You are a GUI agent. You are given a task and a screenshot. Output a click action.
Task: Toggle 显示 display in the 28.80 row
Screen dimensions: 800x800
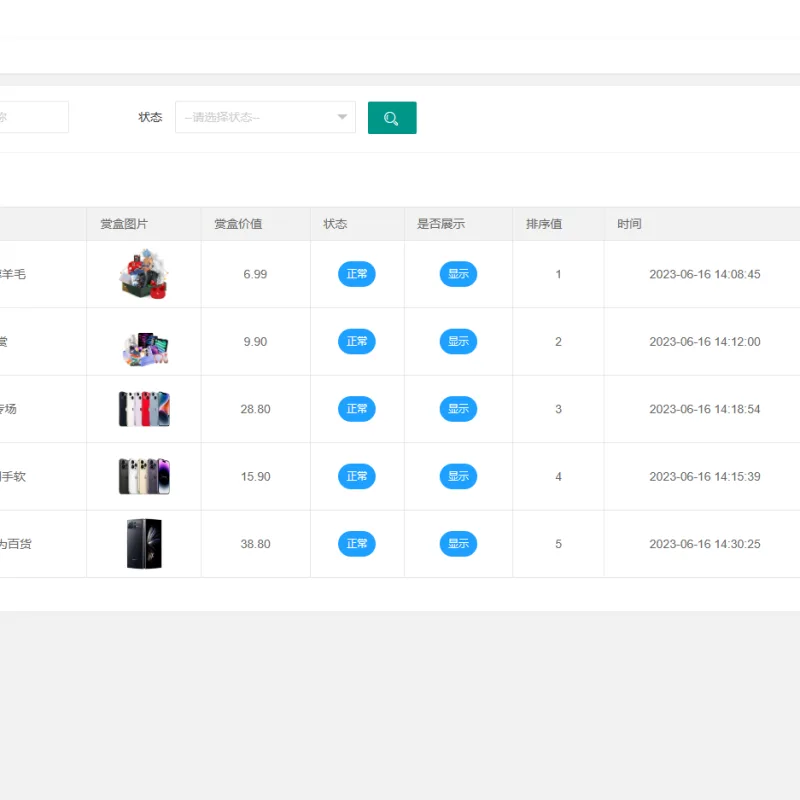(458, 409)
